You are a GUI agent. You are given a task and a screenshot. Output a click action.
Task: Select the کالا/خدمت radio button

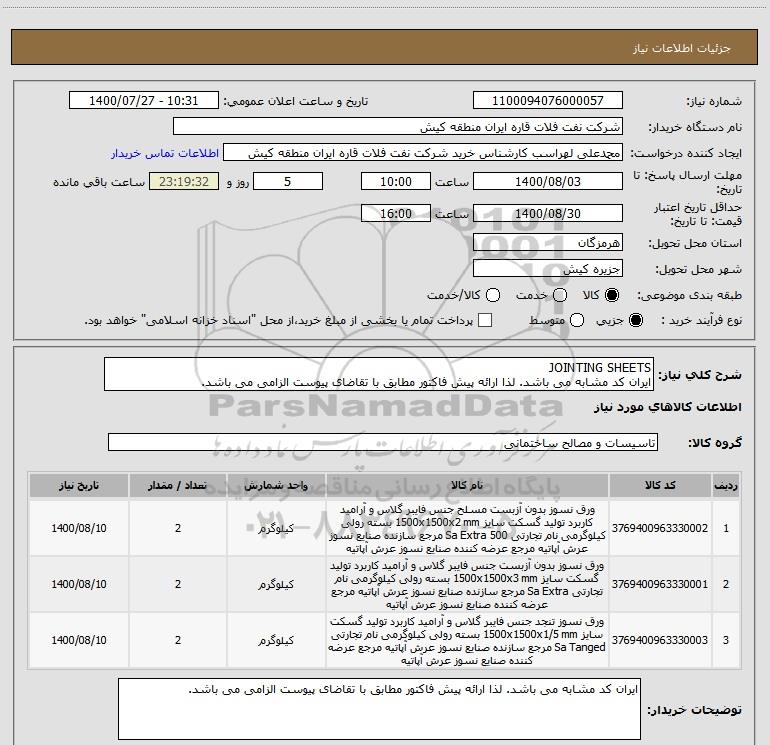[493, 295]
